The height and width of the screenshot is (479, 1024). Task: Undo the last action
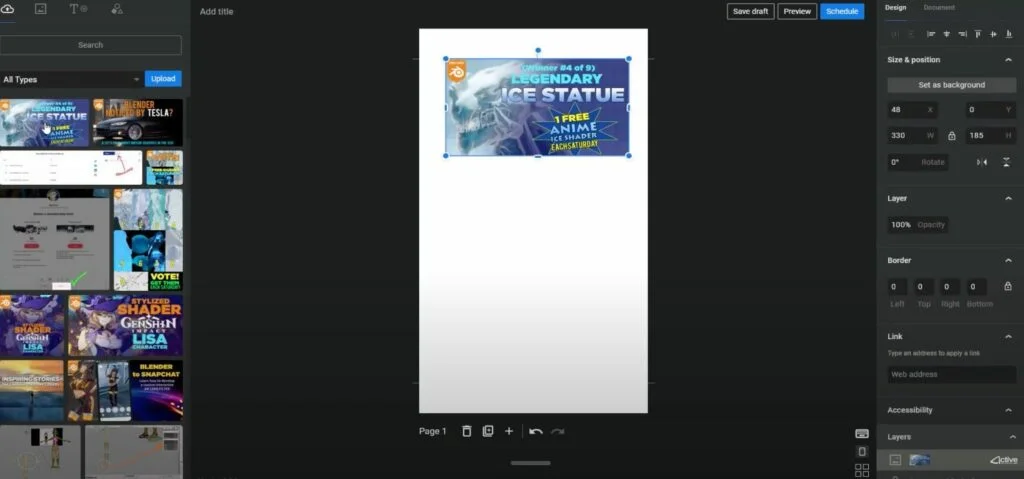pyautogui.click(x=536, y=431)
